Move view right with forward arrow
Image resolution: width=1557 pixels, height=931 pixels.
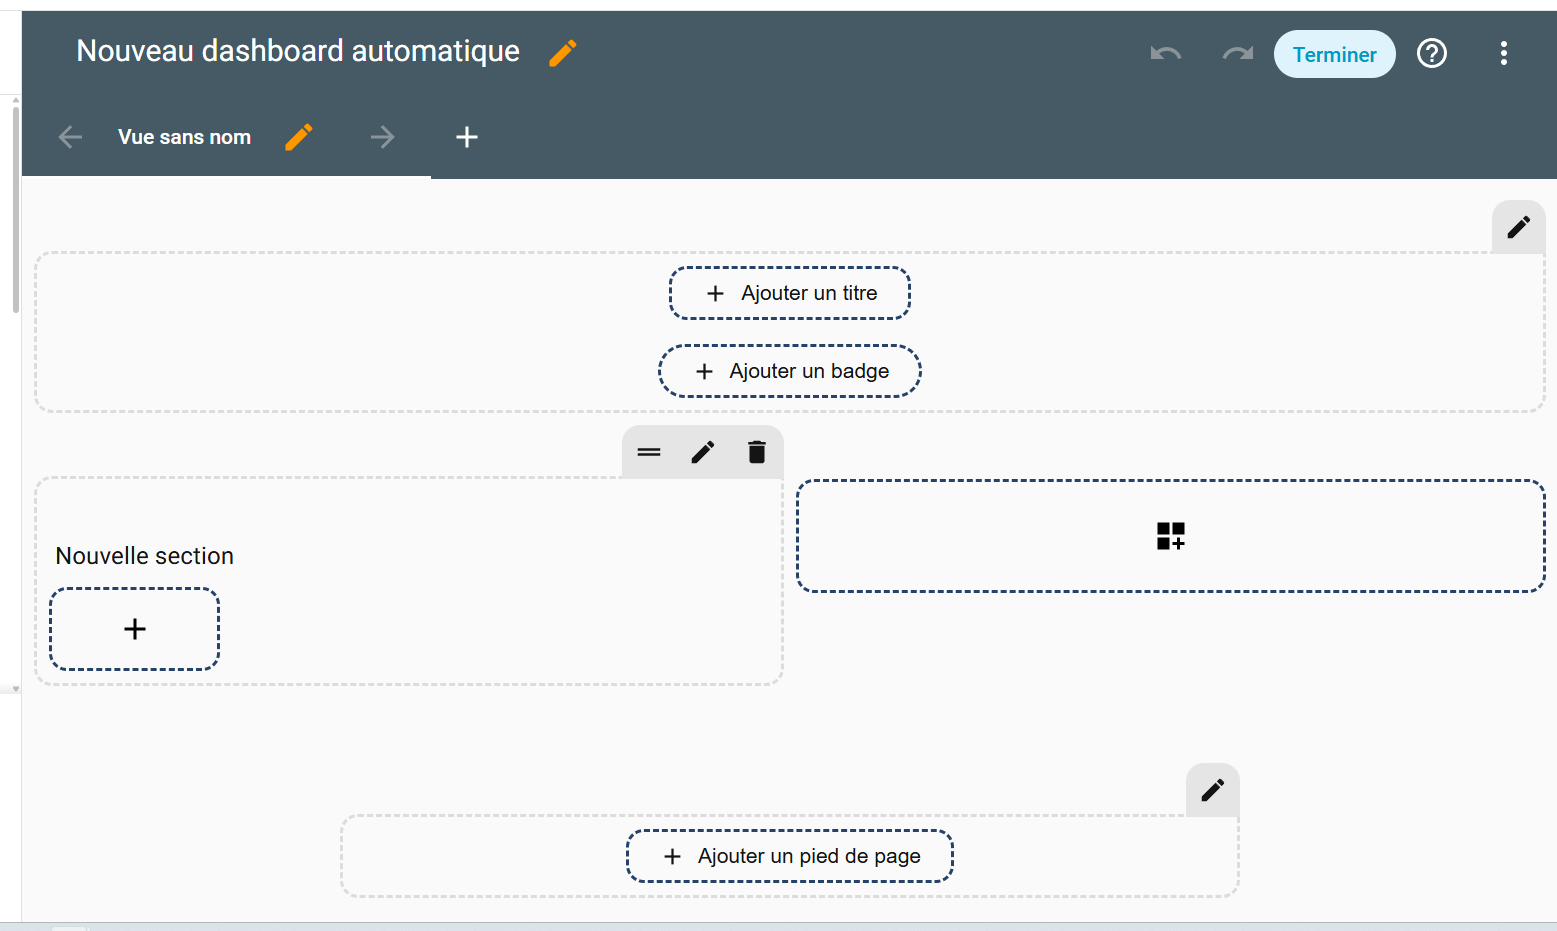click(382, 137)
